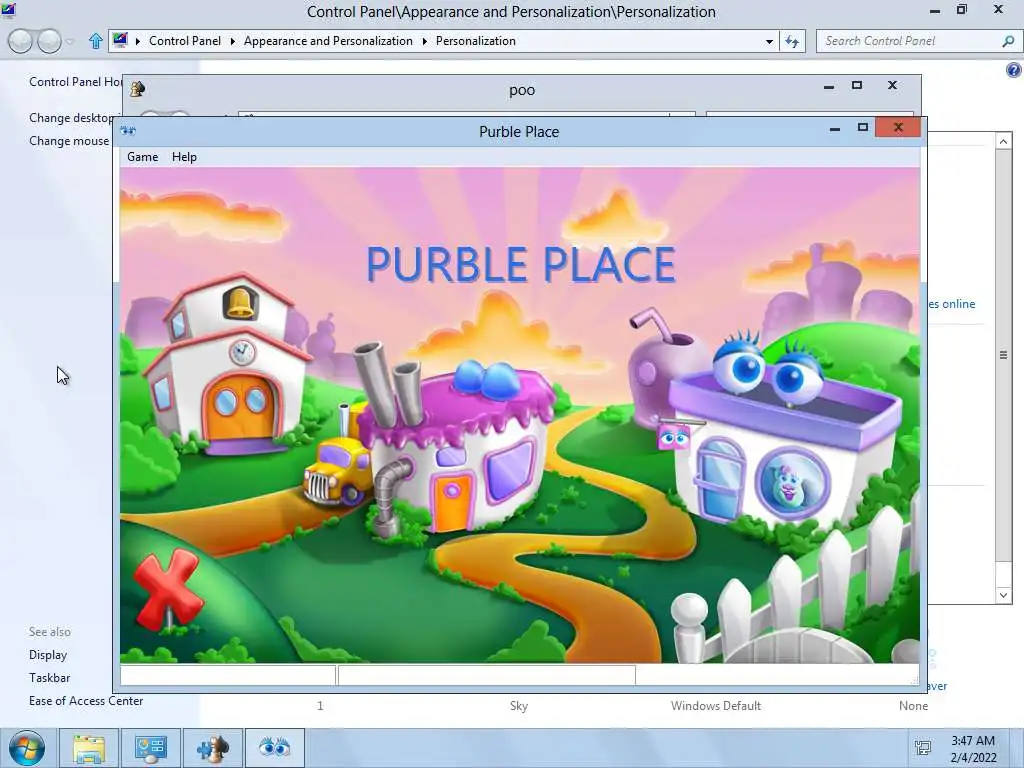Open Control Panel taskbar icon
This screenshot has width=1024, height=768.
(151, 748)
